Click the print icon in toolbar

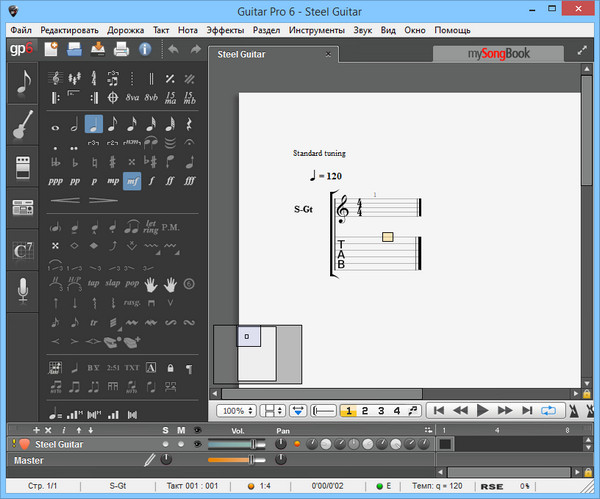pos(121,48)
